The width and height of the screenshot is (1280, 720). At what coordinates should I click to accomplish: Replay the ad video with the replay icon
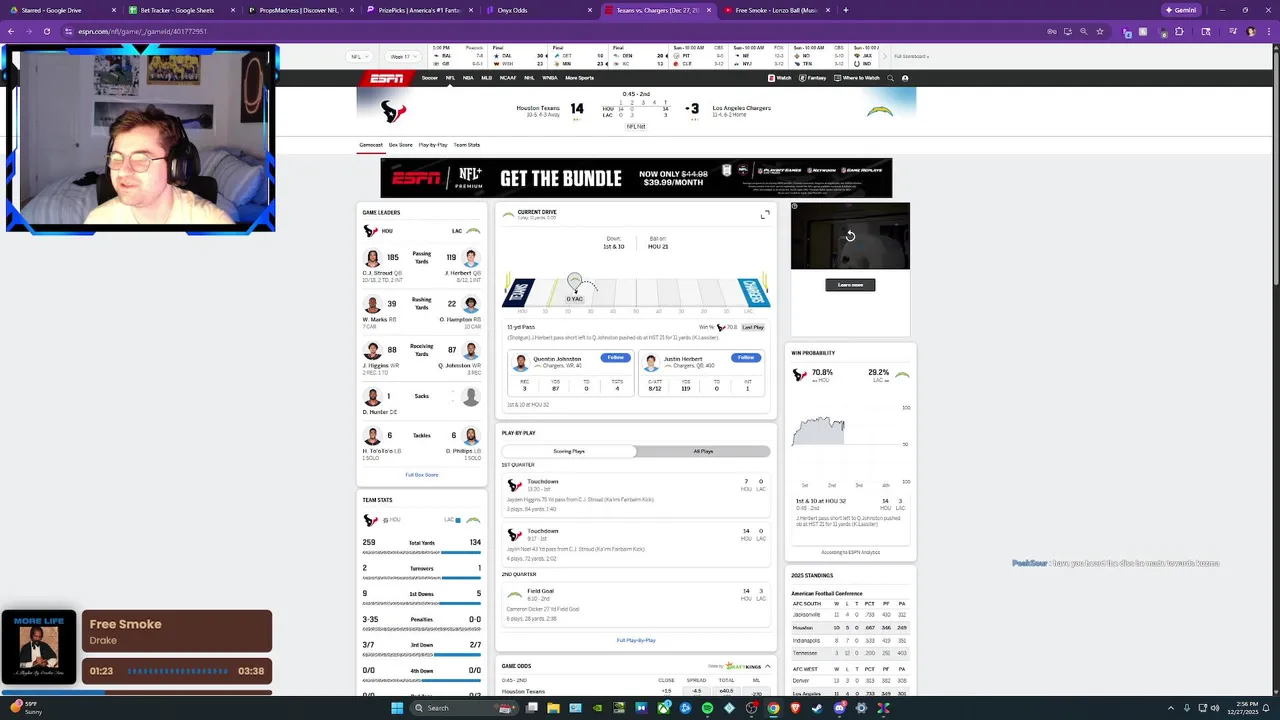(850, 236)
